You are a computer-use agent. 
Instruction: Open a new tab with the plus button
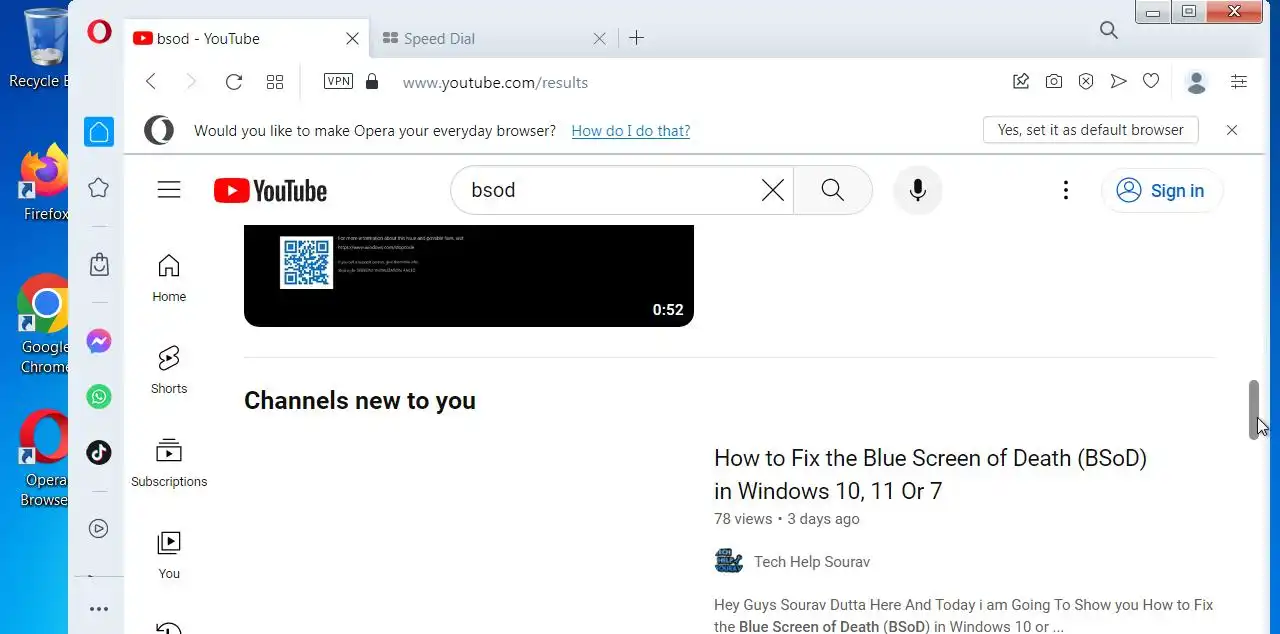pos(636,38)
